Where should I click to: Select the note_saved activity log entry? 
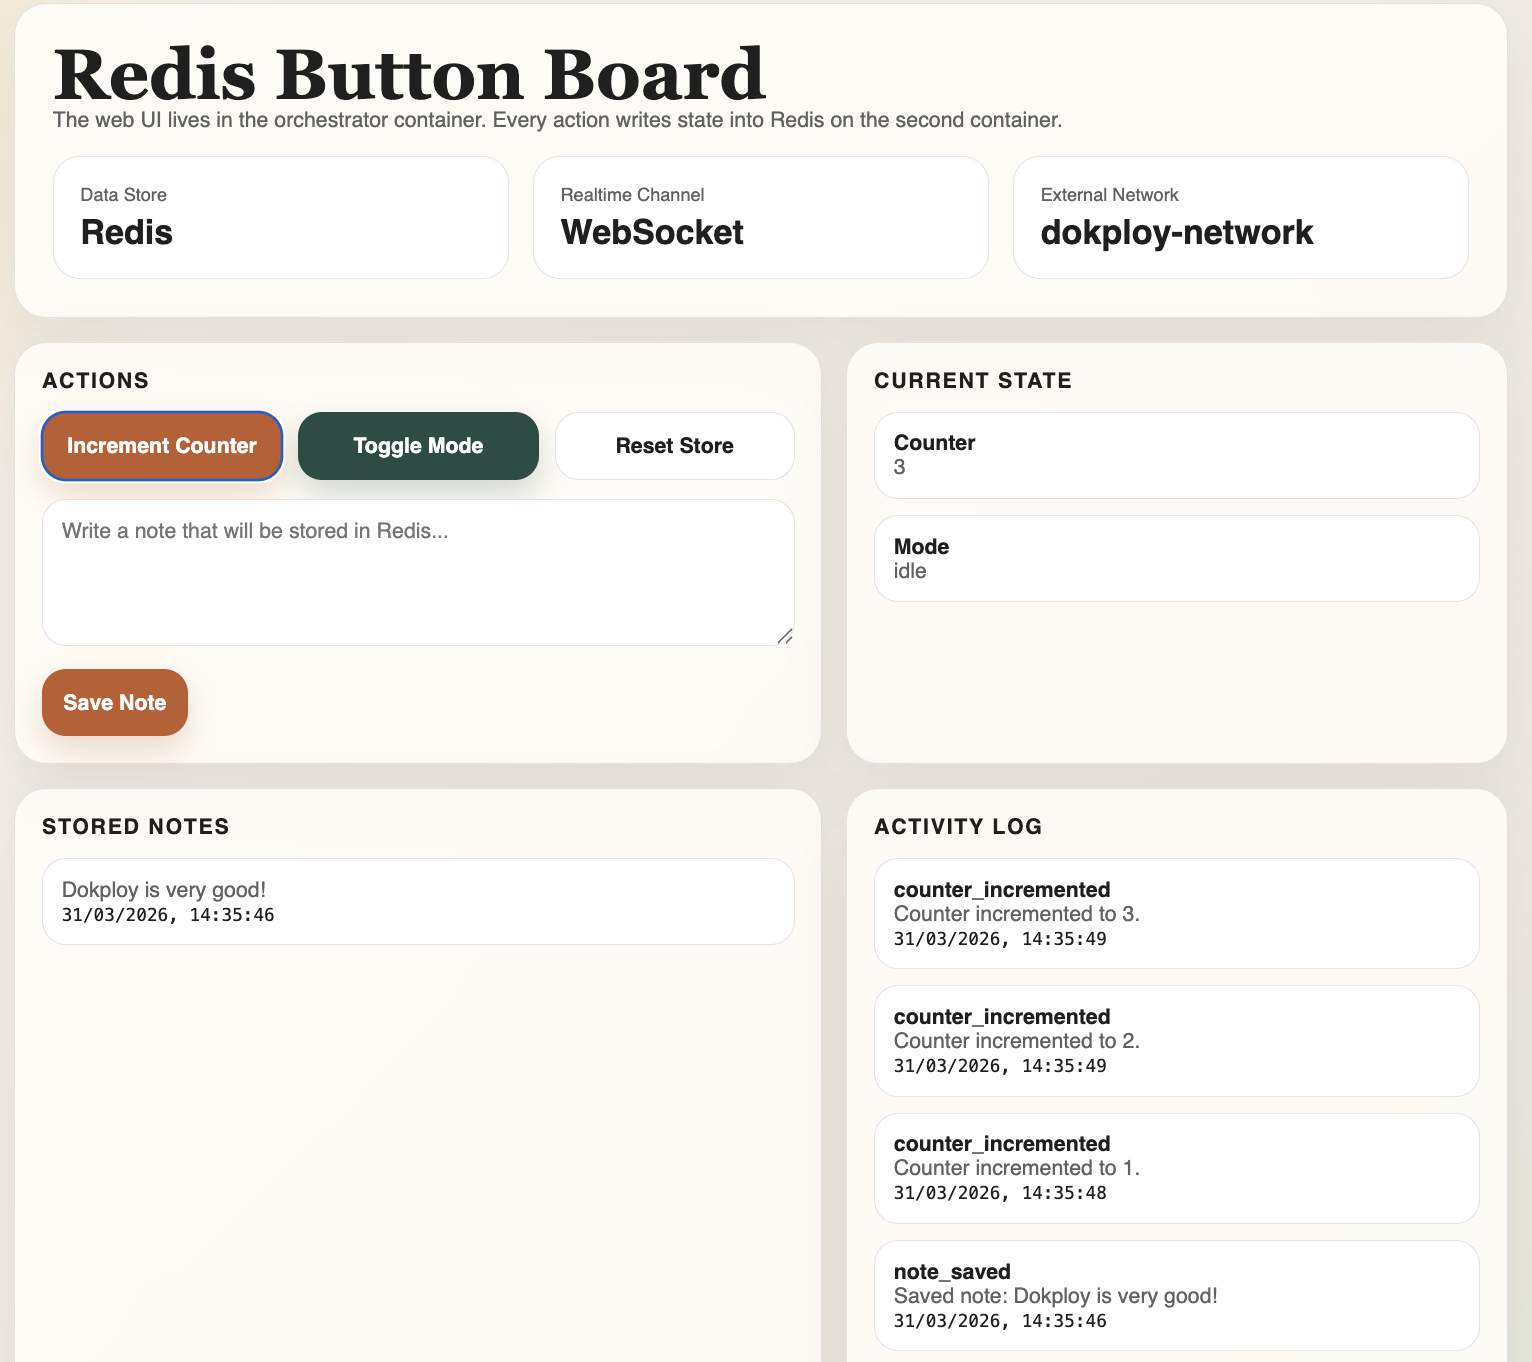coord(1177,1296)
